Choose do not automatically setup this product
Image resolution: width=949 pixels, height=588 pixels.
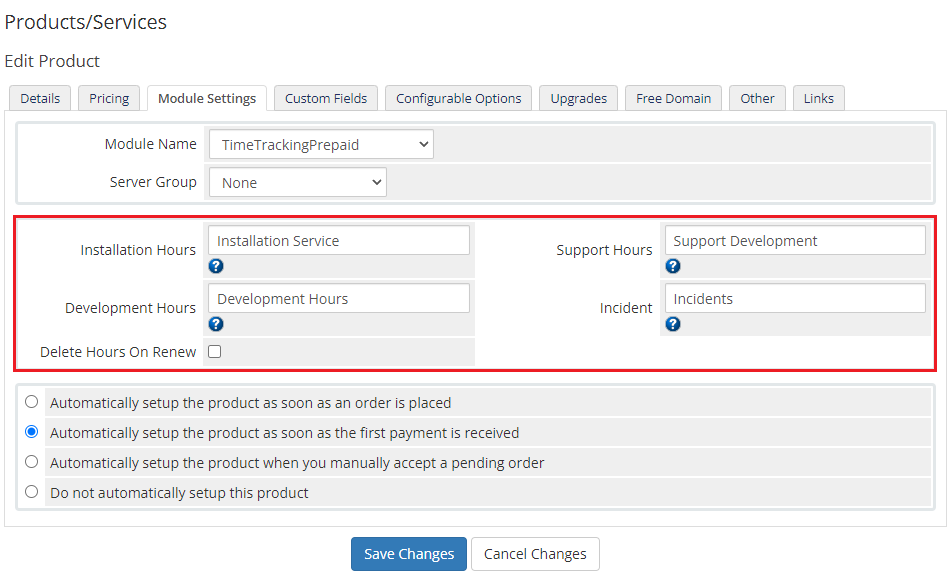click(31, 492)
